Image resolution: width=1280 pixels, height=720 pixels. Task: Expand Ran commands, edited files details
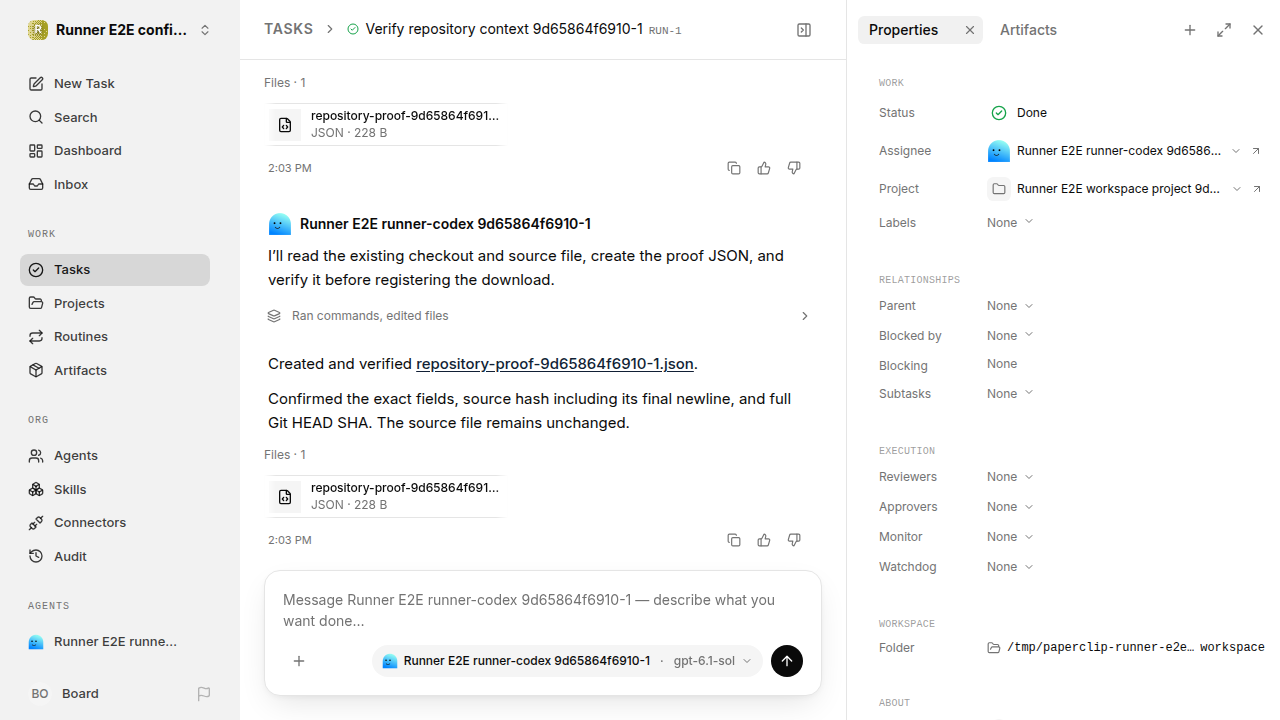pyautogui.click(x=538, y=316)
